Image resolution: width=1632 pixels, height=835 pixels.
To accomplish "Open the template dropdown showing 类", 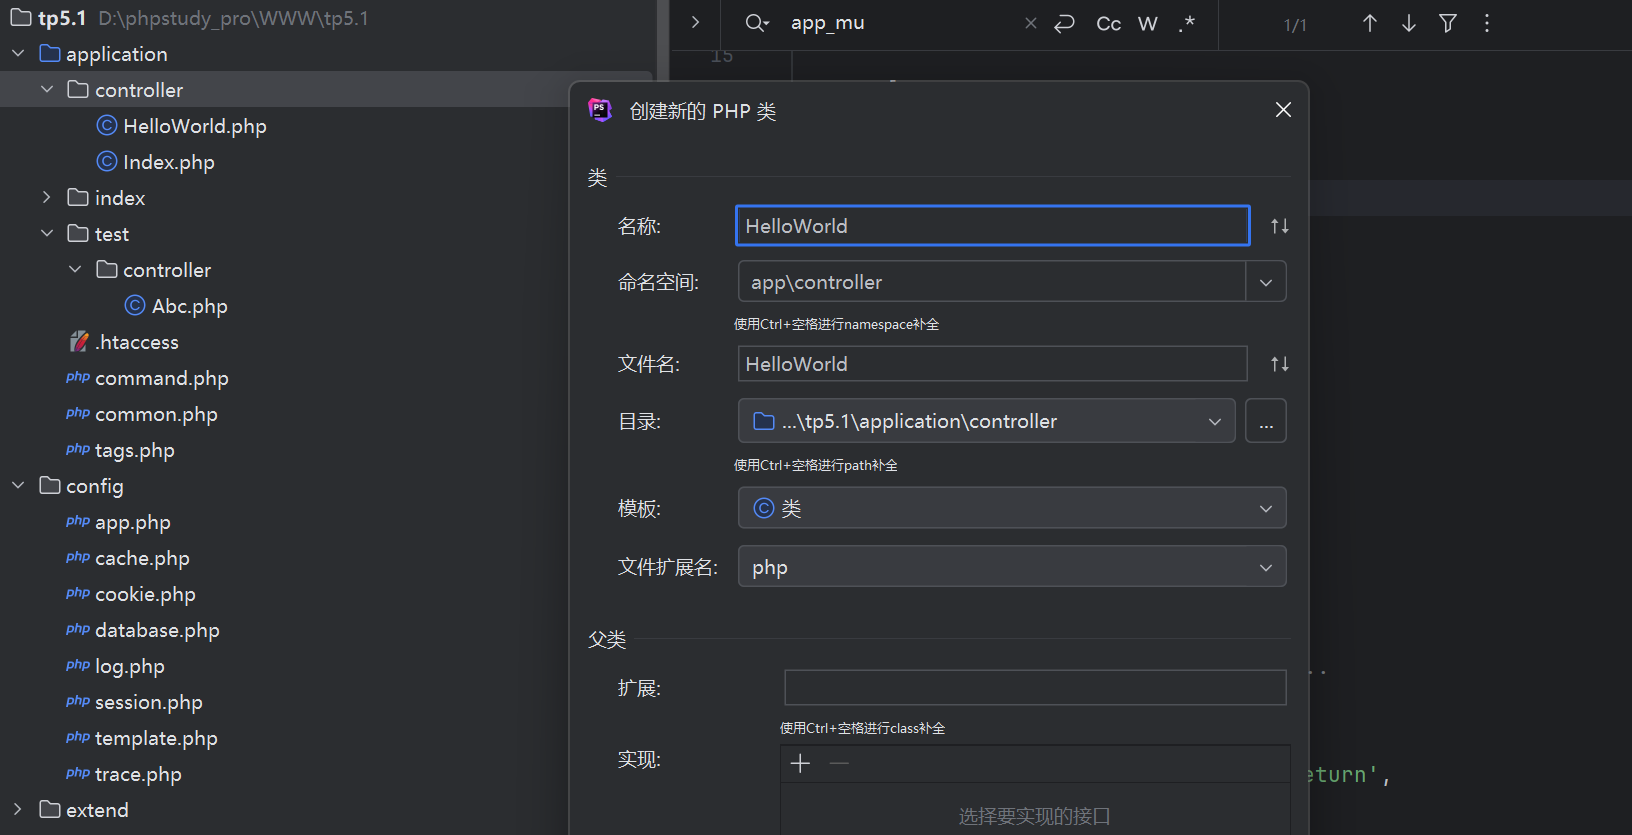I will pos(1012,508).
